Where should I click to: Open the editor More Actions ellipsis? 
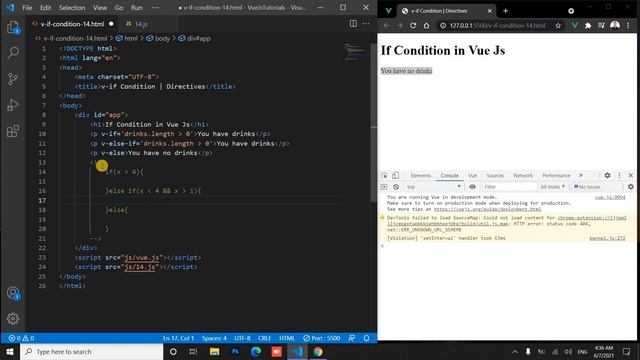[x=366, y=24]
